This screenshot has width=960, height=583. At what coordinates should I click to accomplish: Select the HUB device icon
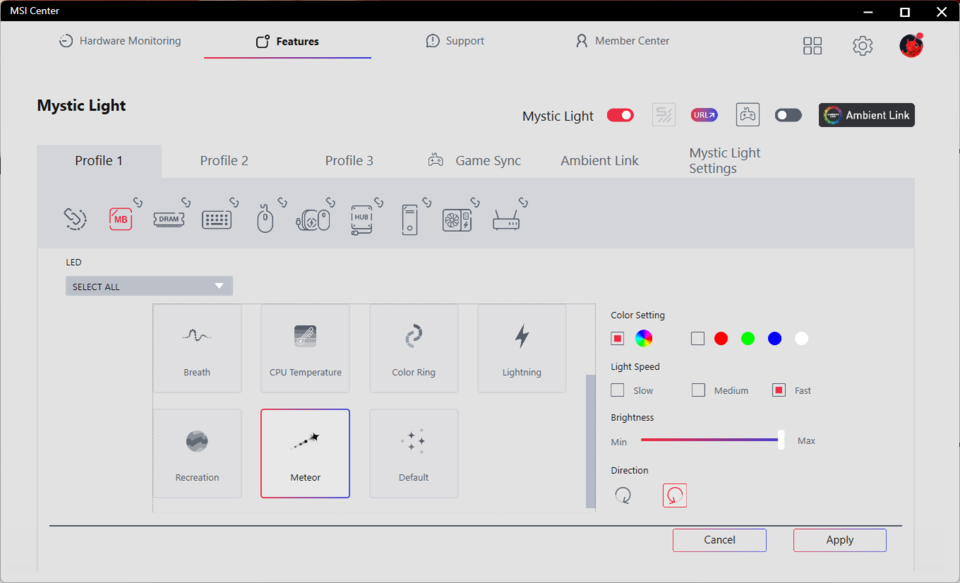pos(361,220)
